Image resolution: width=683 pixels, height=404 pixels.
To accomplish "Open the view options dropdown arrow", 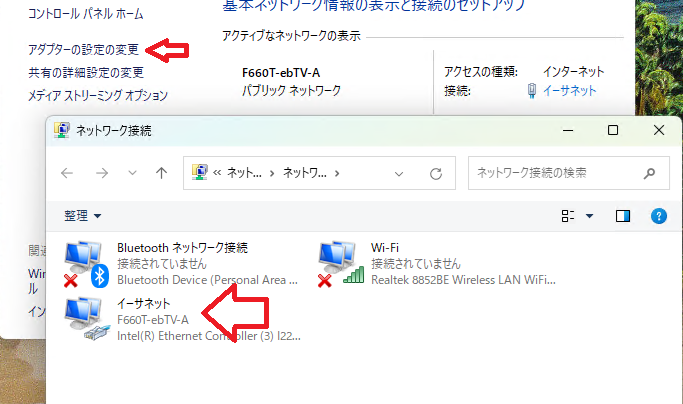I will [x=589, y=215].
